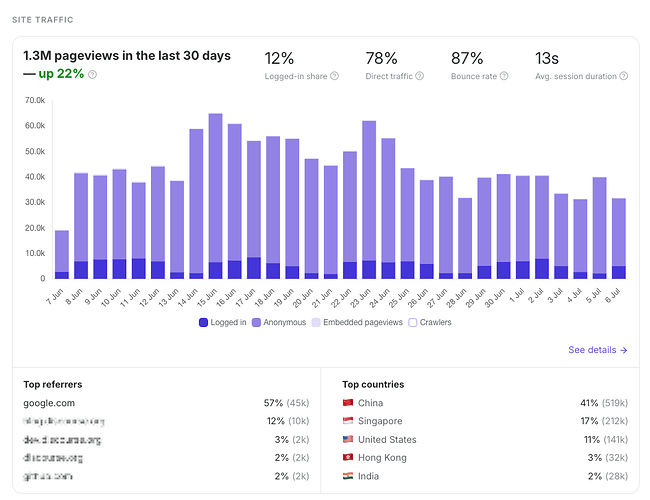
Task: Open Logged-in share help tooltip icon
Action: point(335,76)
